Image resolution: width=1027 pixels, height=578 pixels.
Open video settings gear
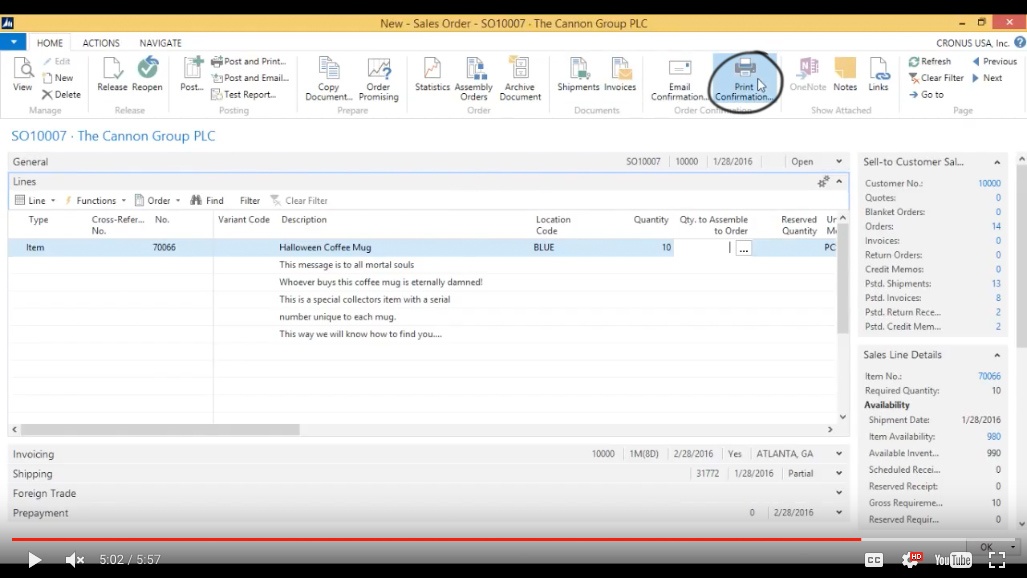[910, 559]
